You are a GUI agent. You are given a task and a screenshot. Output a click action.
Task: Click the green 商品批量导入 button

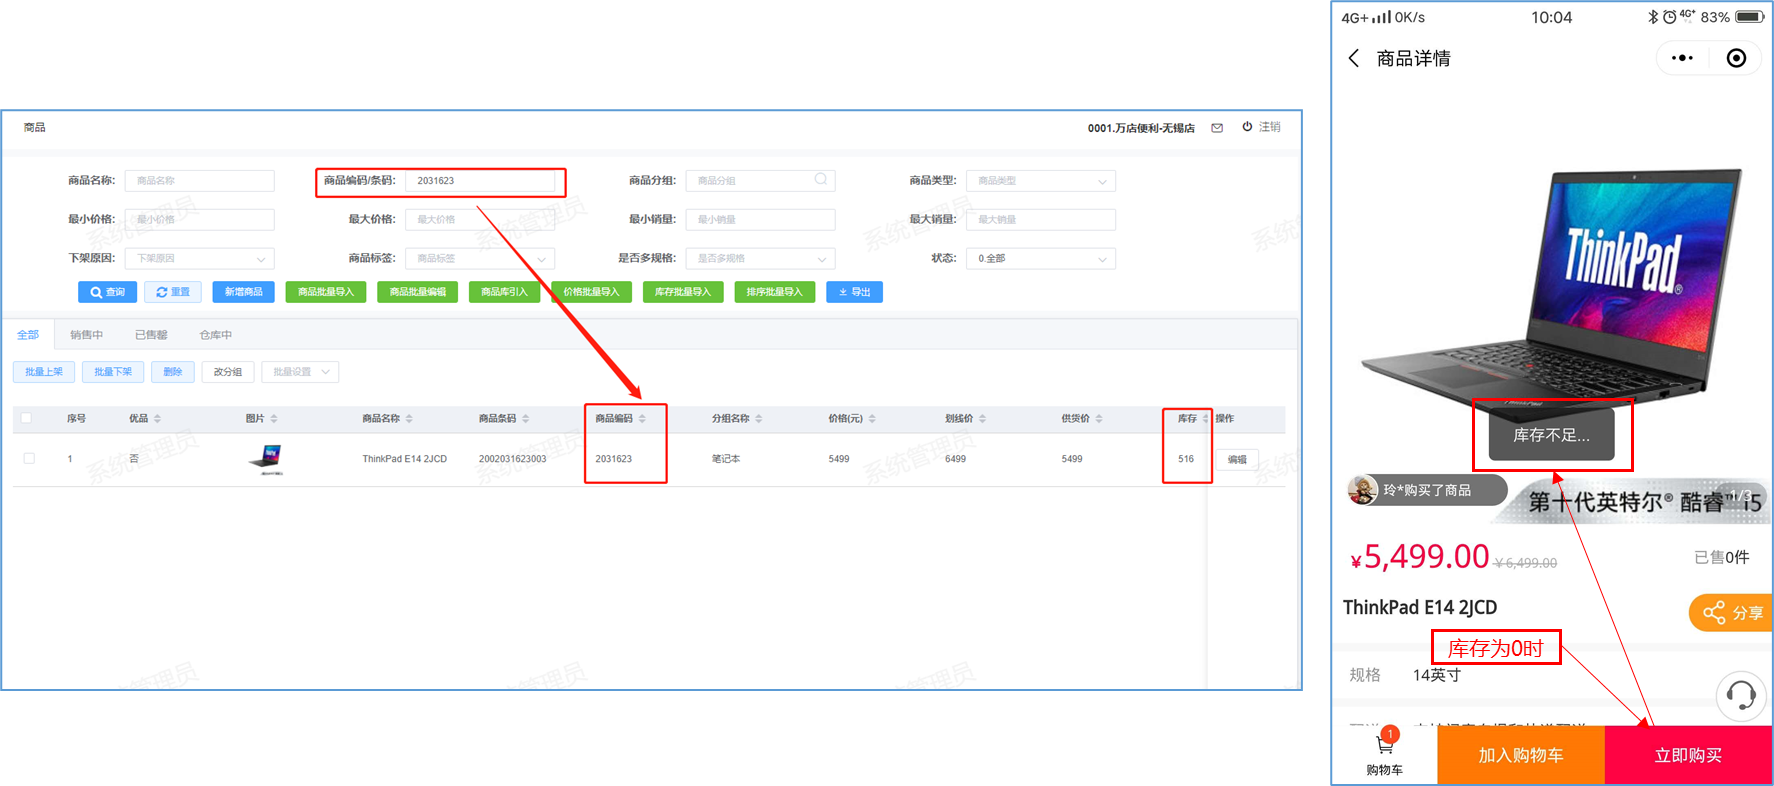[x=326, y=292]
